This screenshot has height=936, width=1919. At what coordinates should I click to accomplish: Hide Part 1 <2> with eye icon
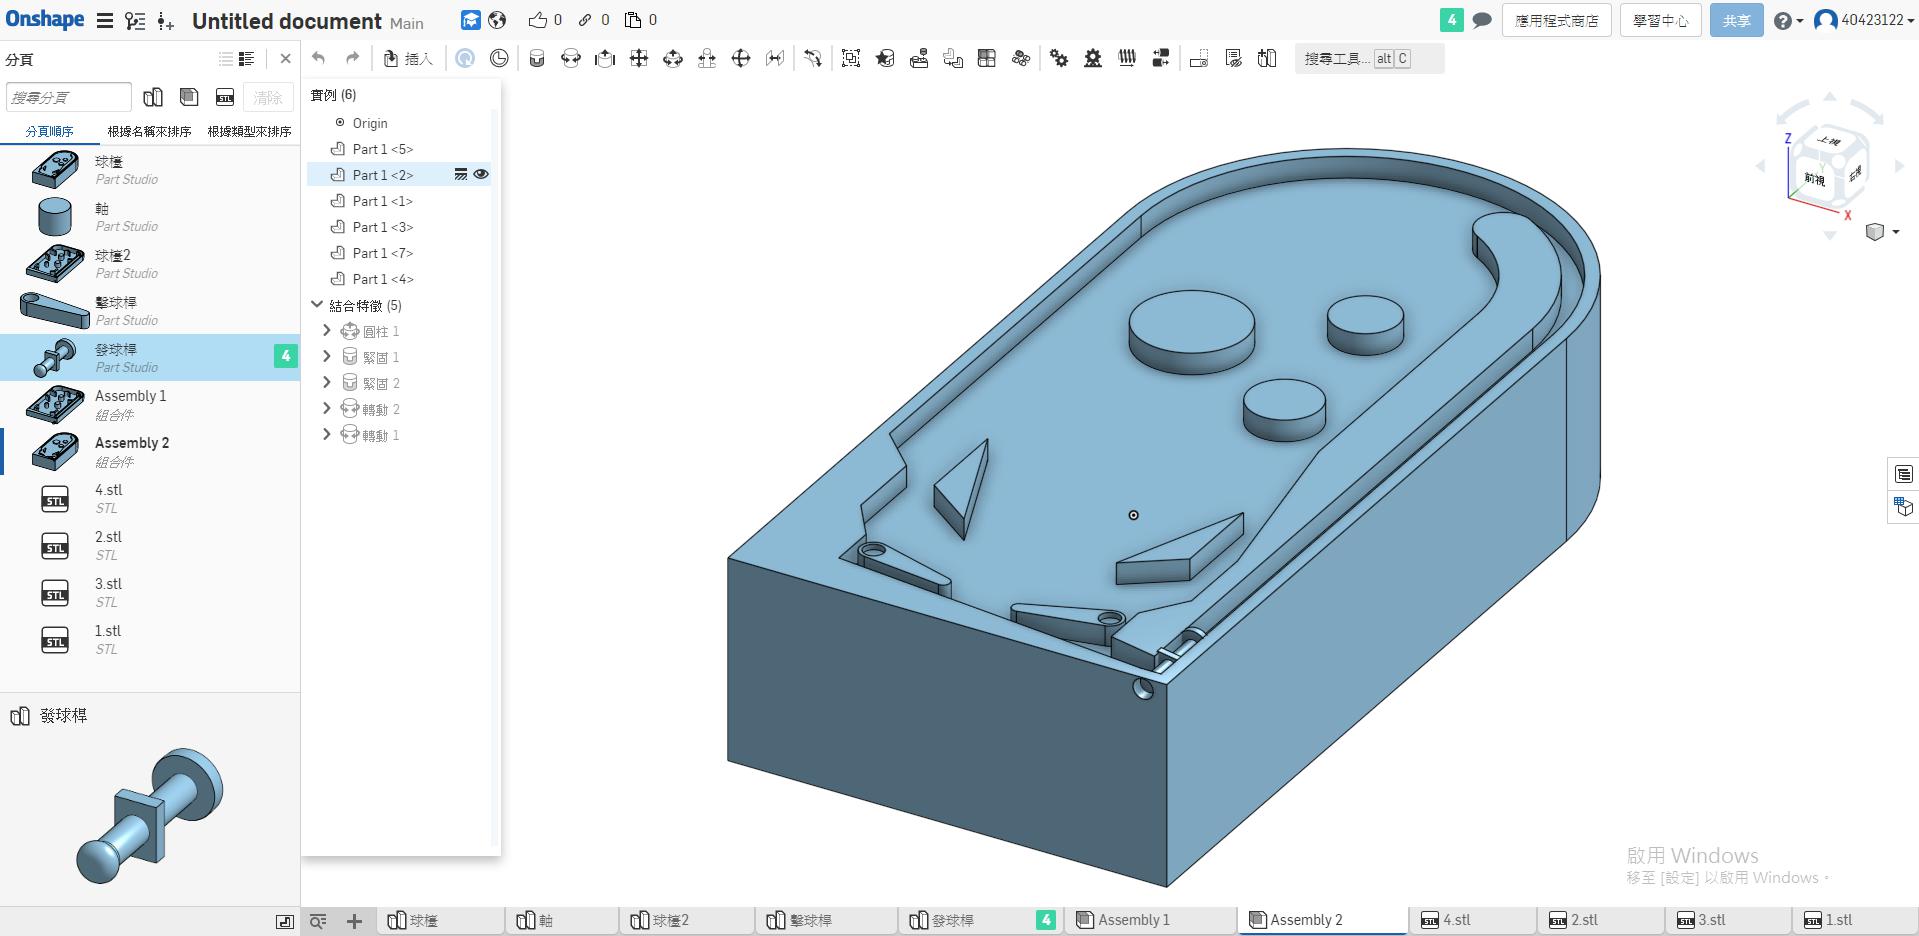click(x=481, y=174)
